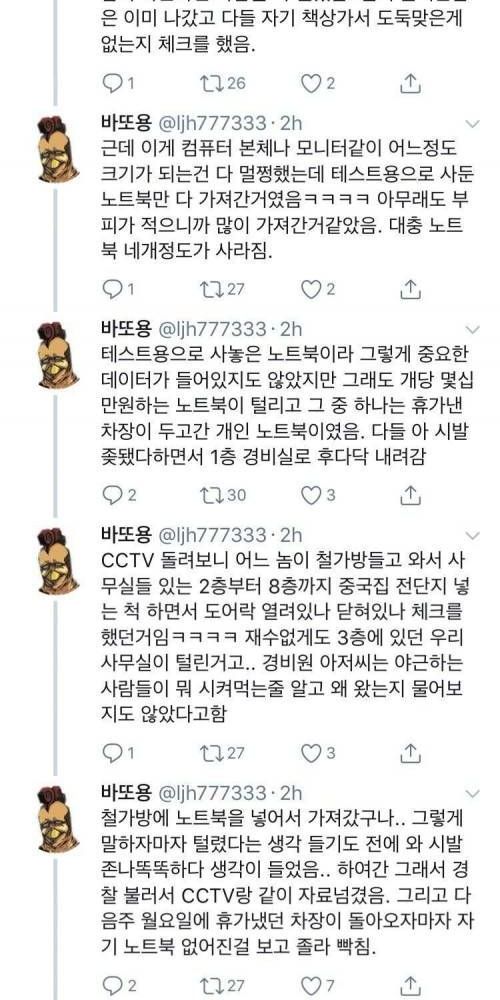Reply to the last tweet with 7 likes
Screen dimensions: 500x1000
click(x=118, y=985)
